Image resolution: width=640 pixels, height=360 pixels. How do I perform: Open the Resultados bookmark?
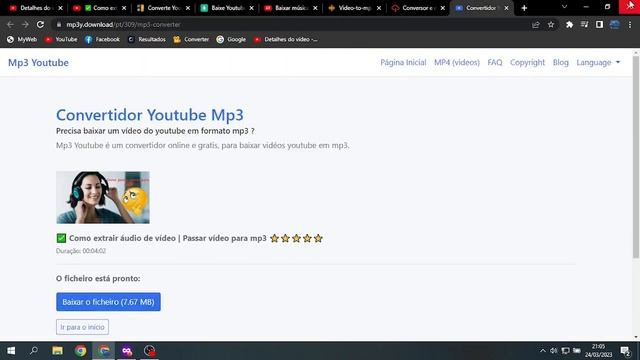click(x=147, y=39)
